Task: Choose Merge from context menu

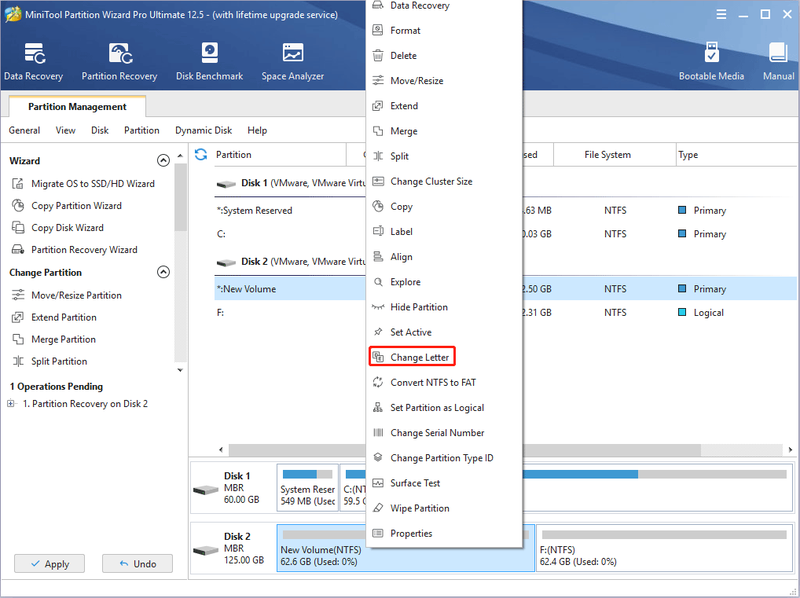Action: (444, 131)
